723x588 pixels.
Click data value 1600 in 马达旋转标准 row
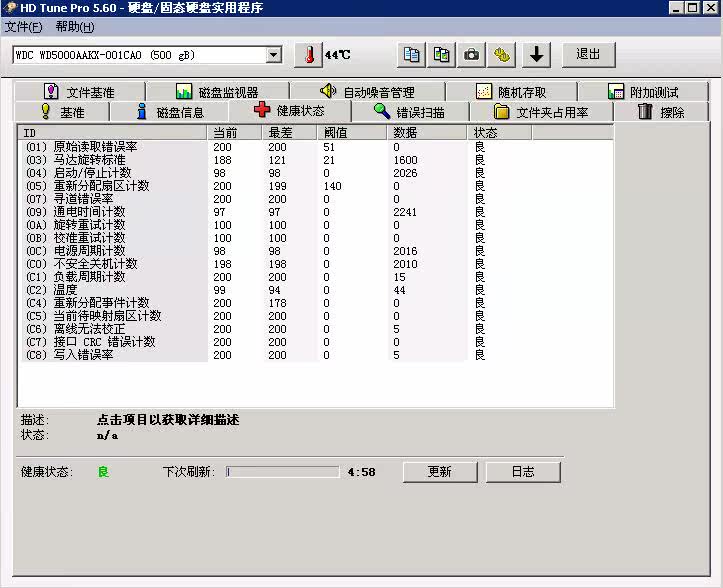tap(405, 160)
